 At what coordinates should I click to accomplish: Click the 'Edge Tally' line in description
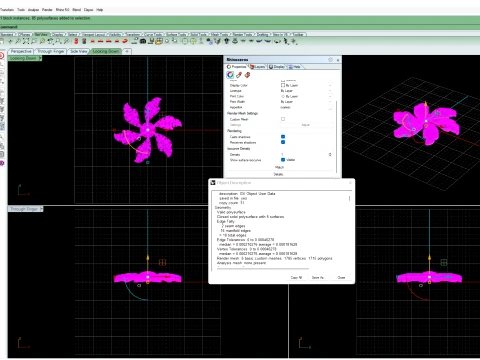tap(226, 221)
